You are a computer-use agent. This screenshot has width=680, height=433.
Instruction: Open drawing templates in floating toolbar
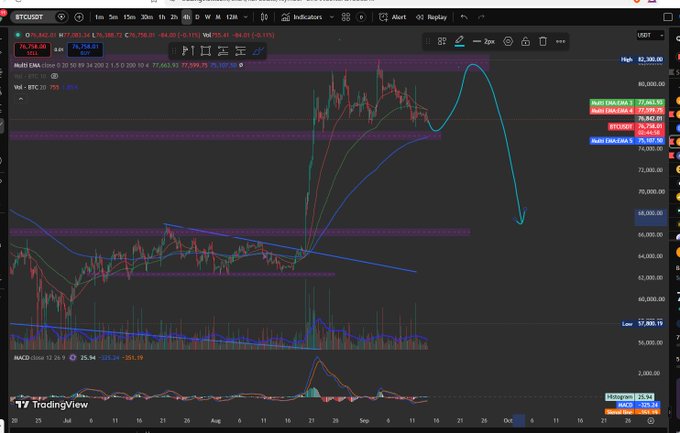click(442, 42)
